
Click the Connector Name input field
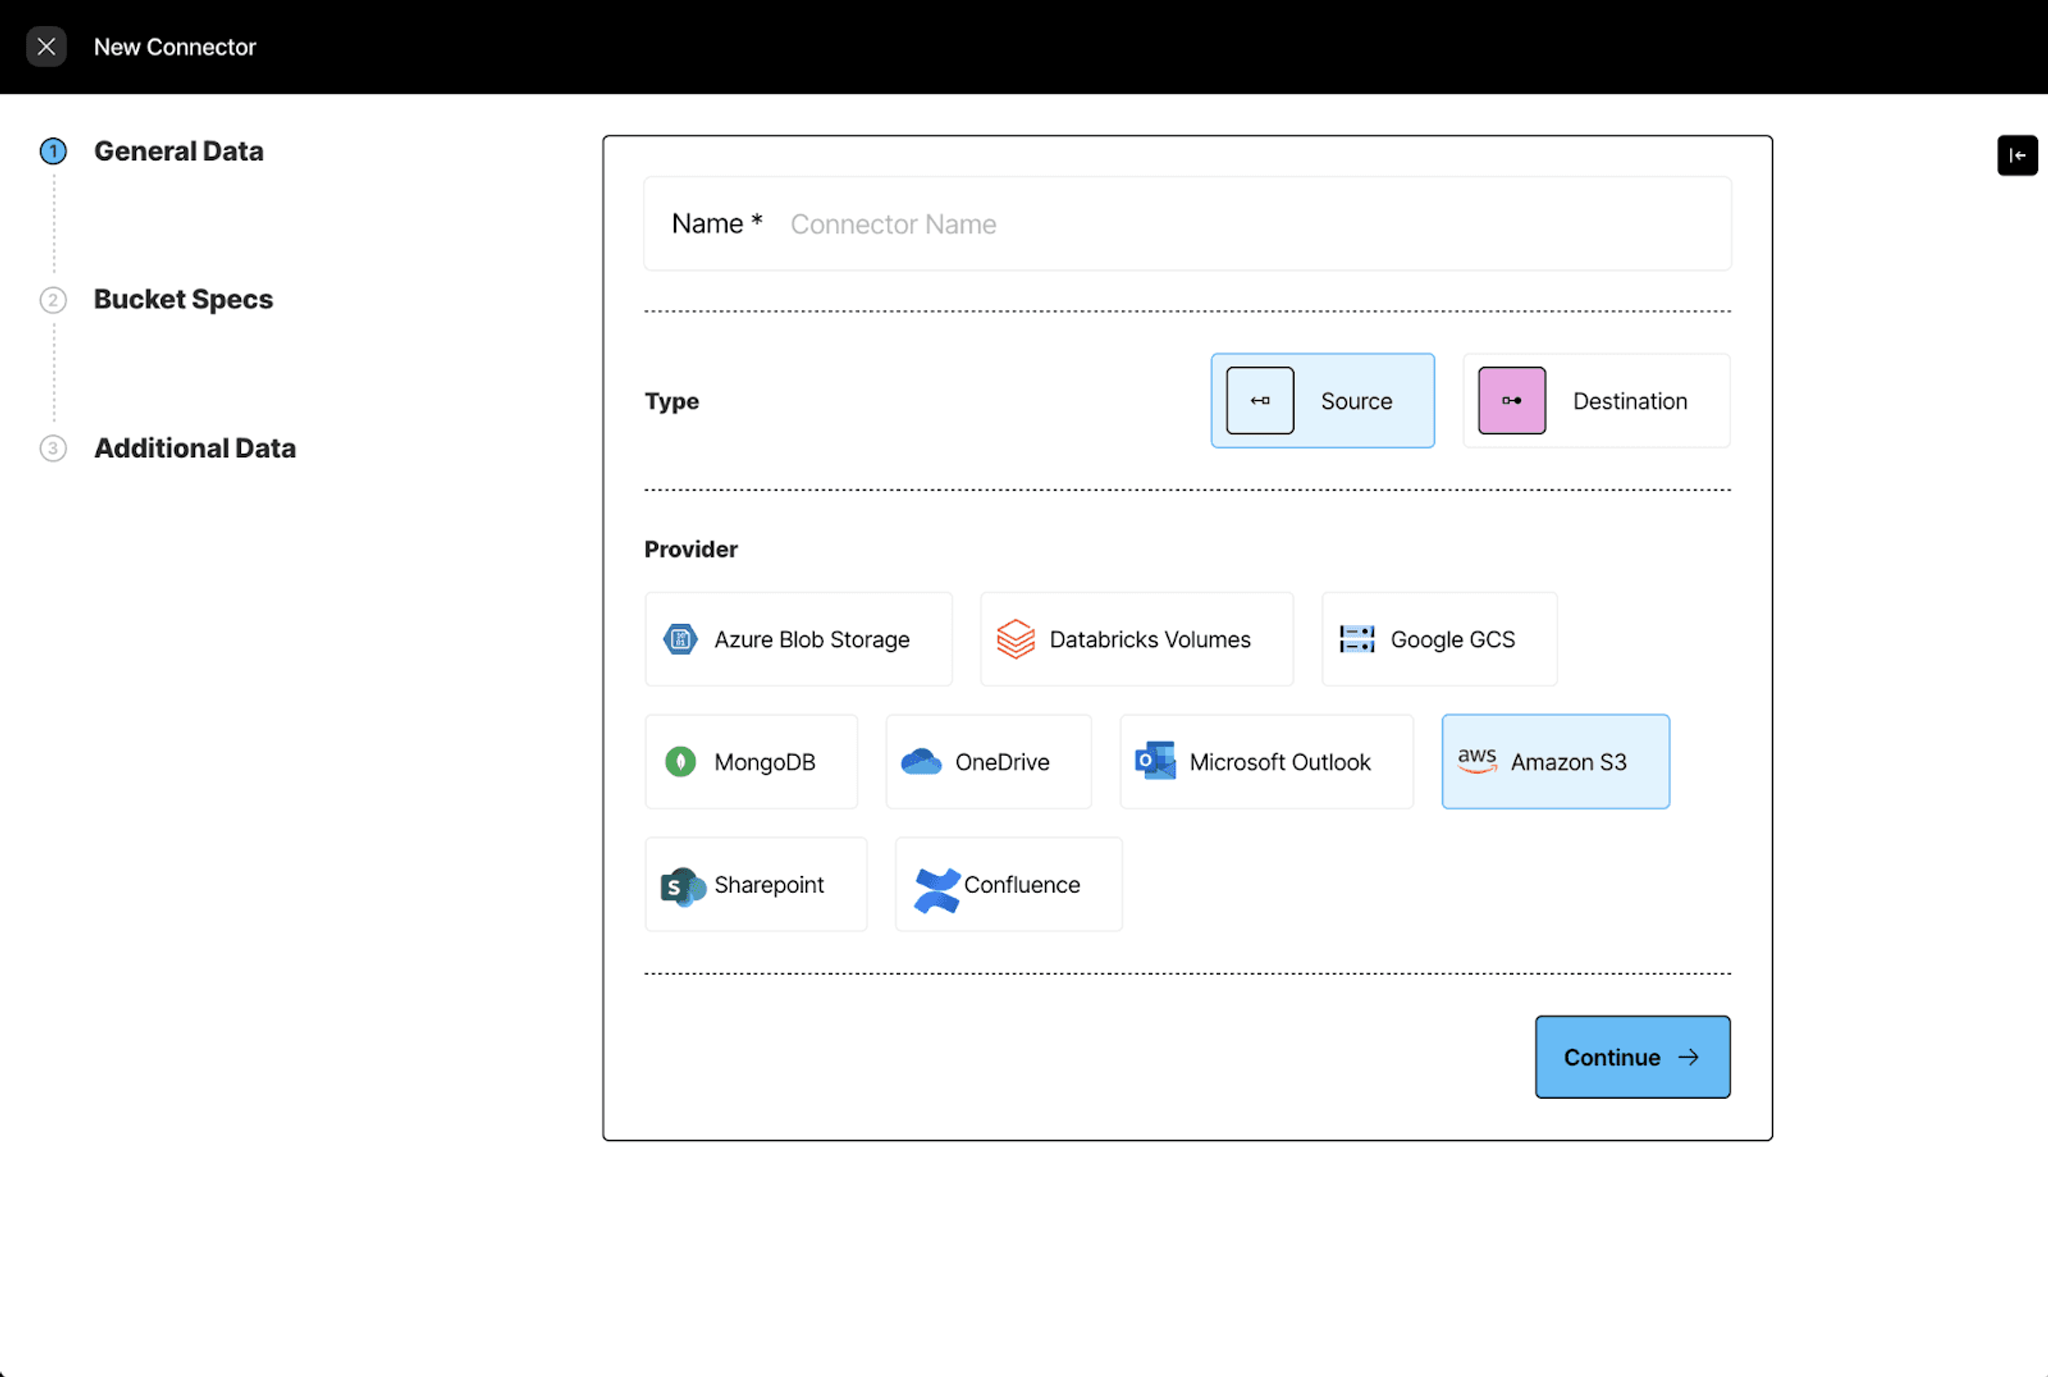click(x=1187, y=224)
